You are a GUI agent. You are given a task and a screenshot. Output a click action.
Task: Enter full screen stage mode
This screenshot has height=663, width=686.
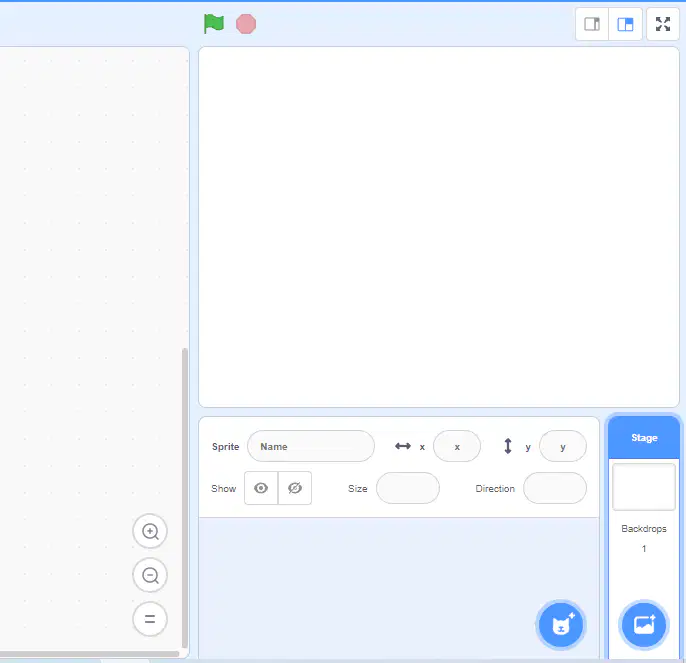click(663, 24)
